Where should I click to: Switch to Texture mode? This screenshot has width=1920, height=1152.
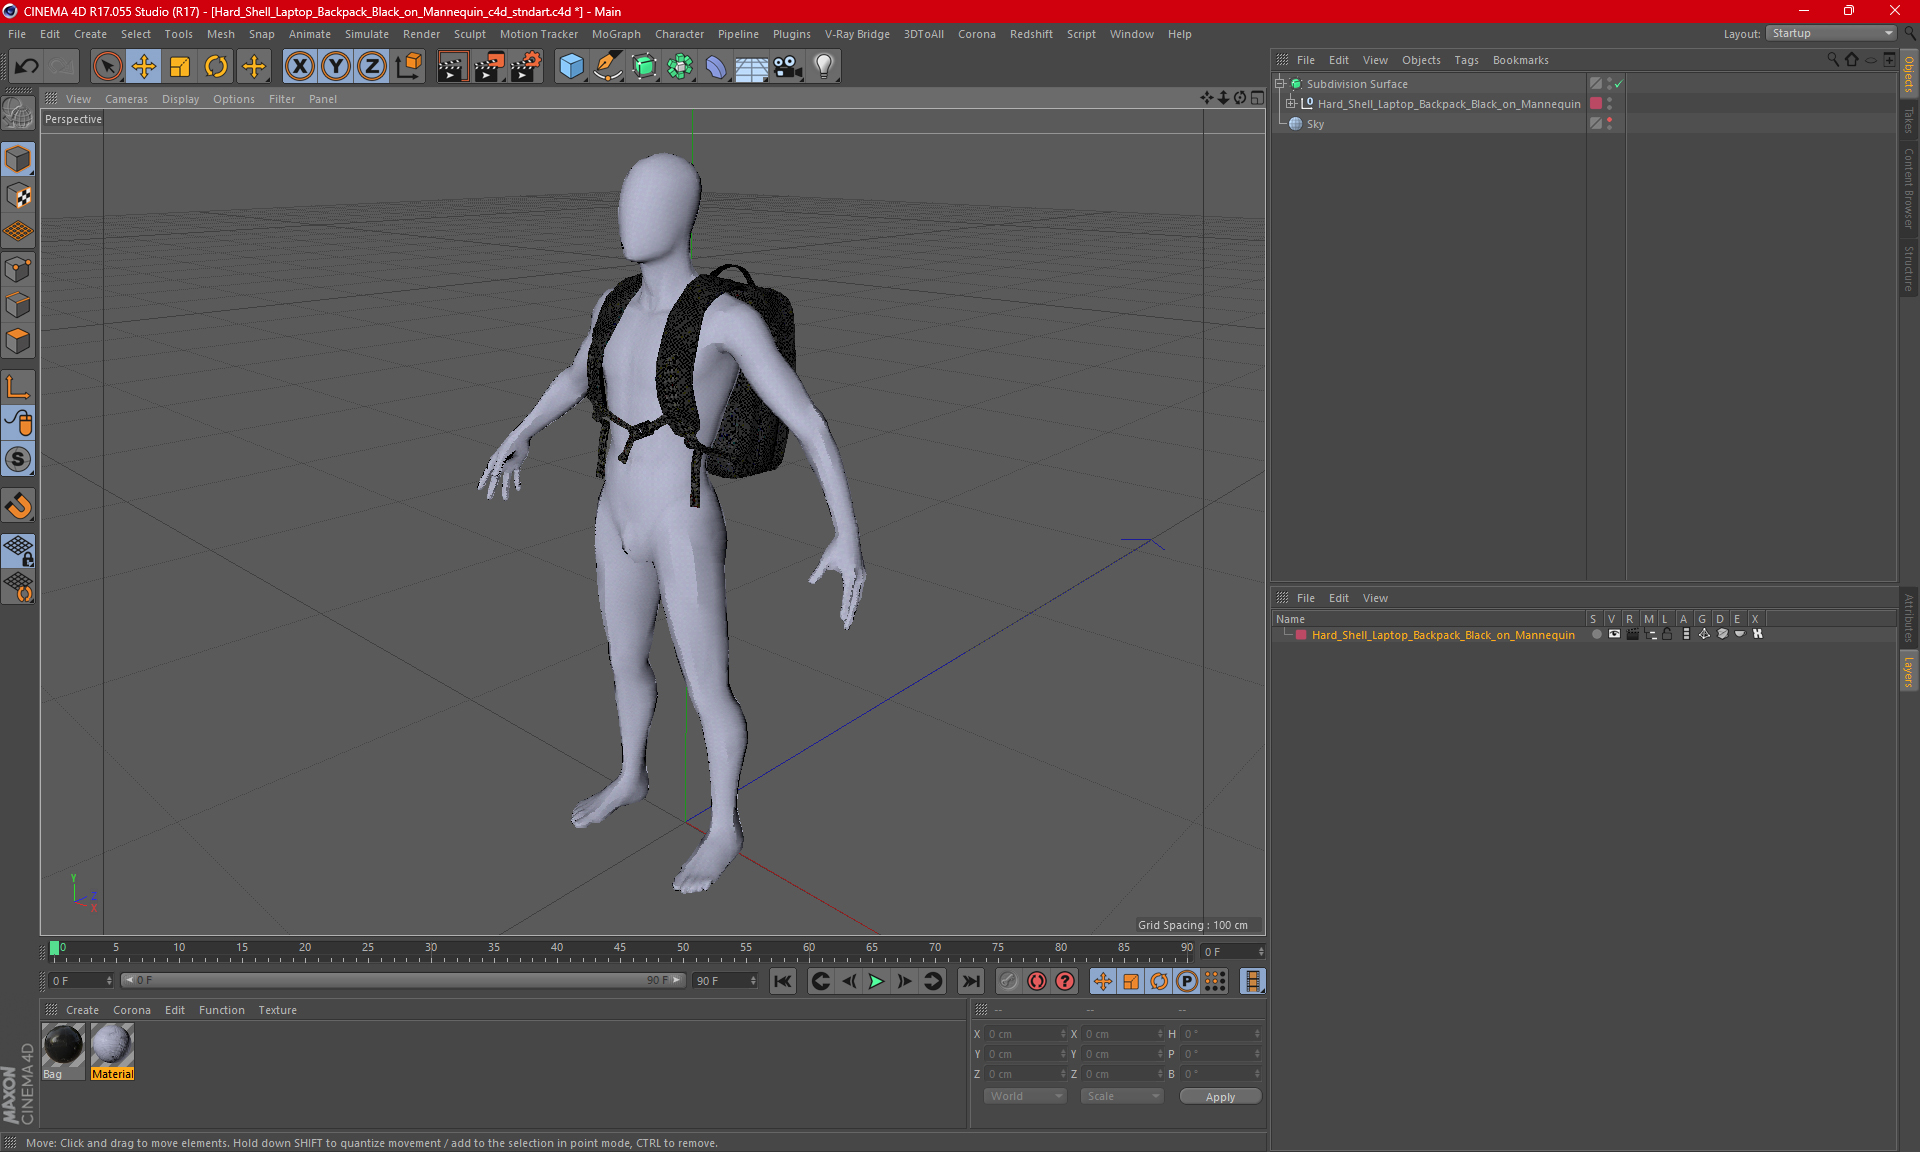(18, 196)
